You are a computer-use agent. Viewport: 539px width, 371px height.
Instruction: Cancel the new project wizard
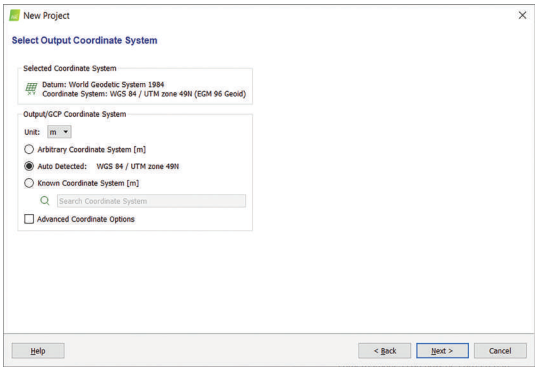(500, 351)
